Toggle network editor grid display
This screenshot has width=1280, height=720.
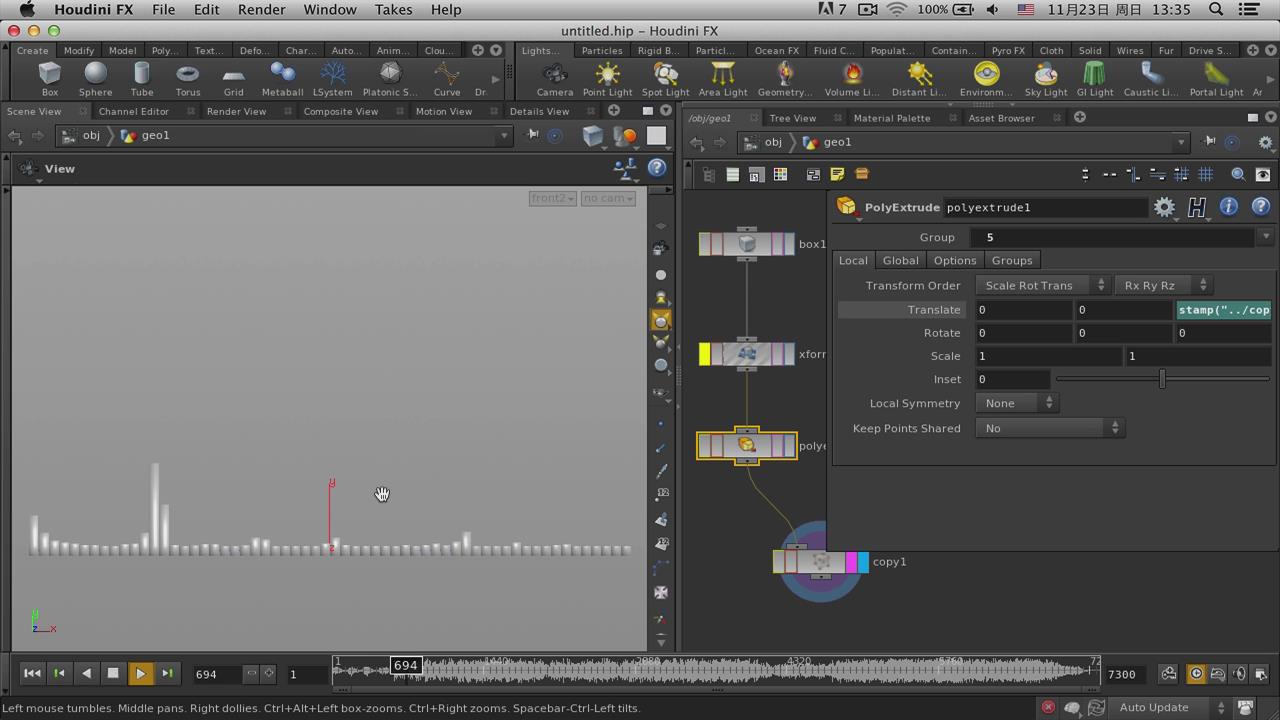click(x=1206, y=174)
